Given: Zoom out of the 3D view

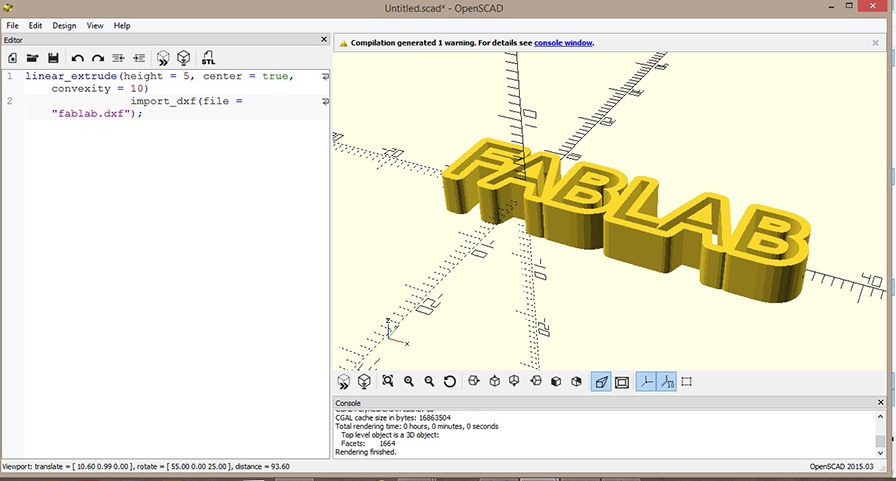Looking at the screenshot, I should (429, 381).
